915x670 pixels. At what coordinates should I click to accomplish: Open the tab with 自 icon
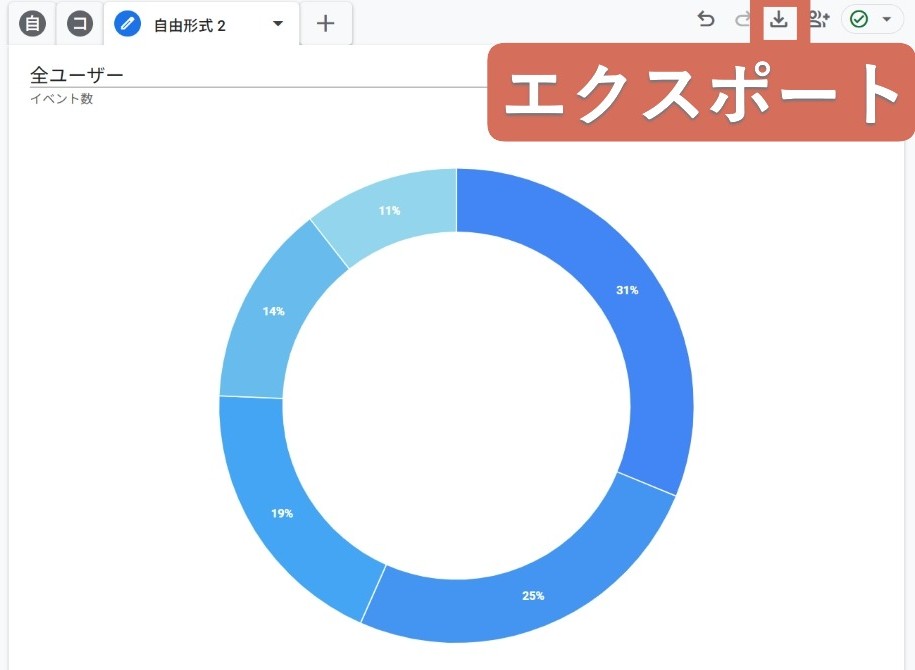pyautogui.click(x=32, y=24)
